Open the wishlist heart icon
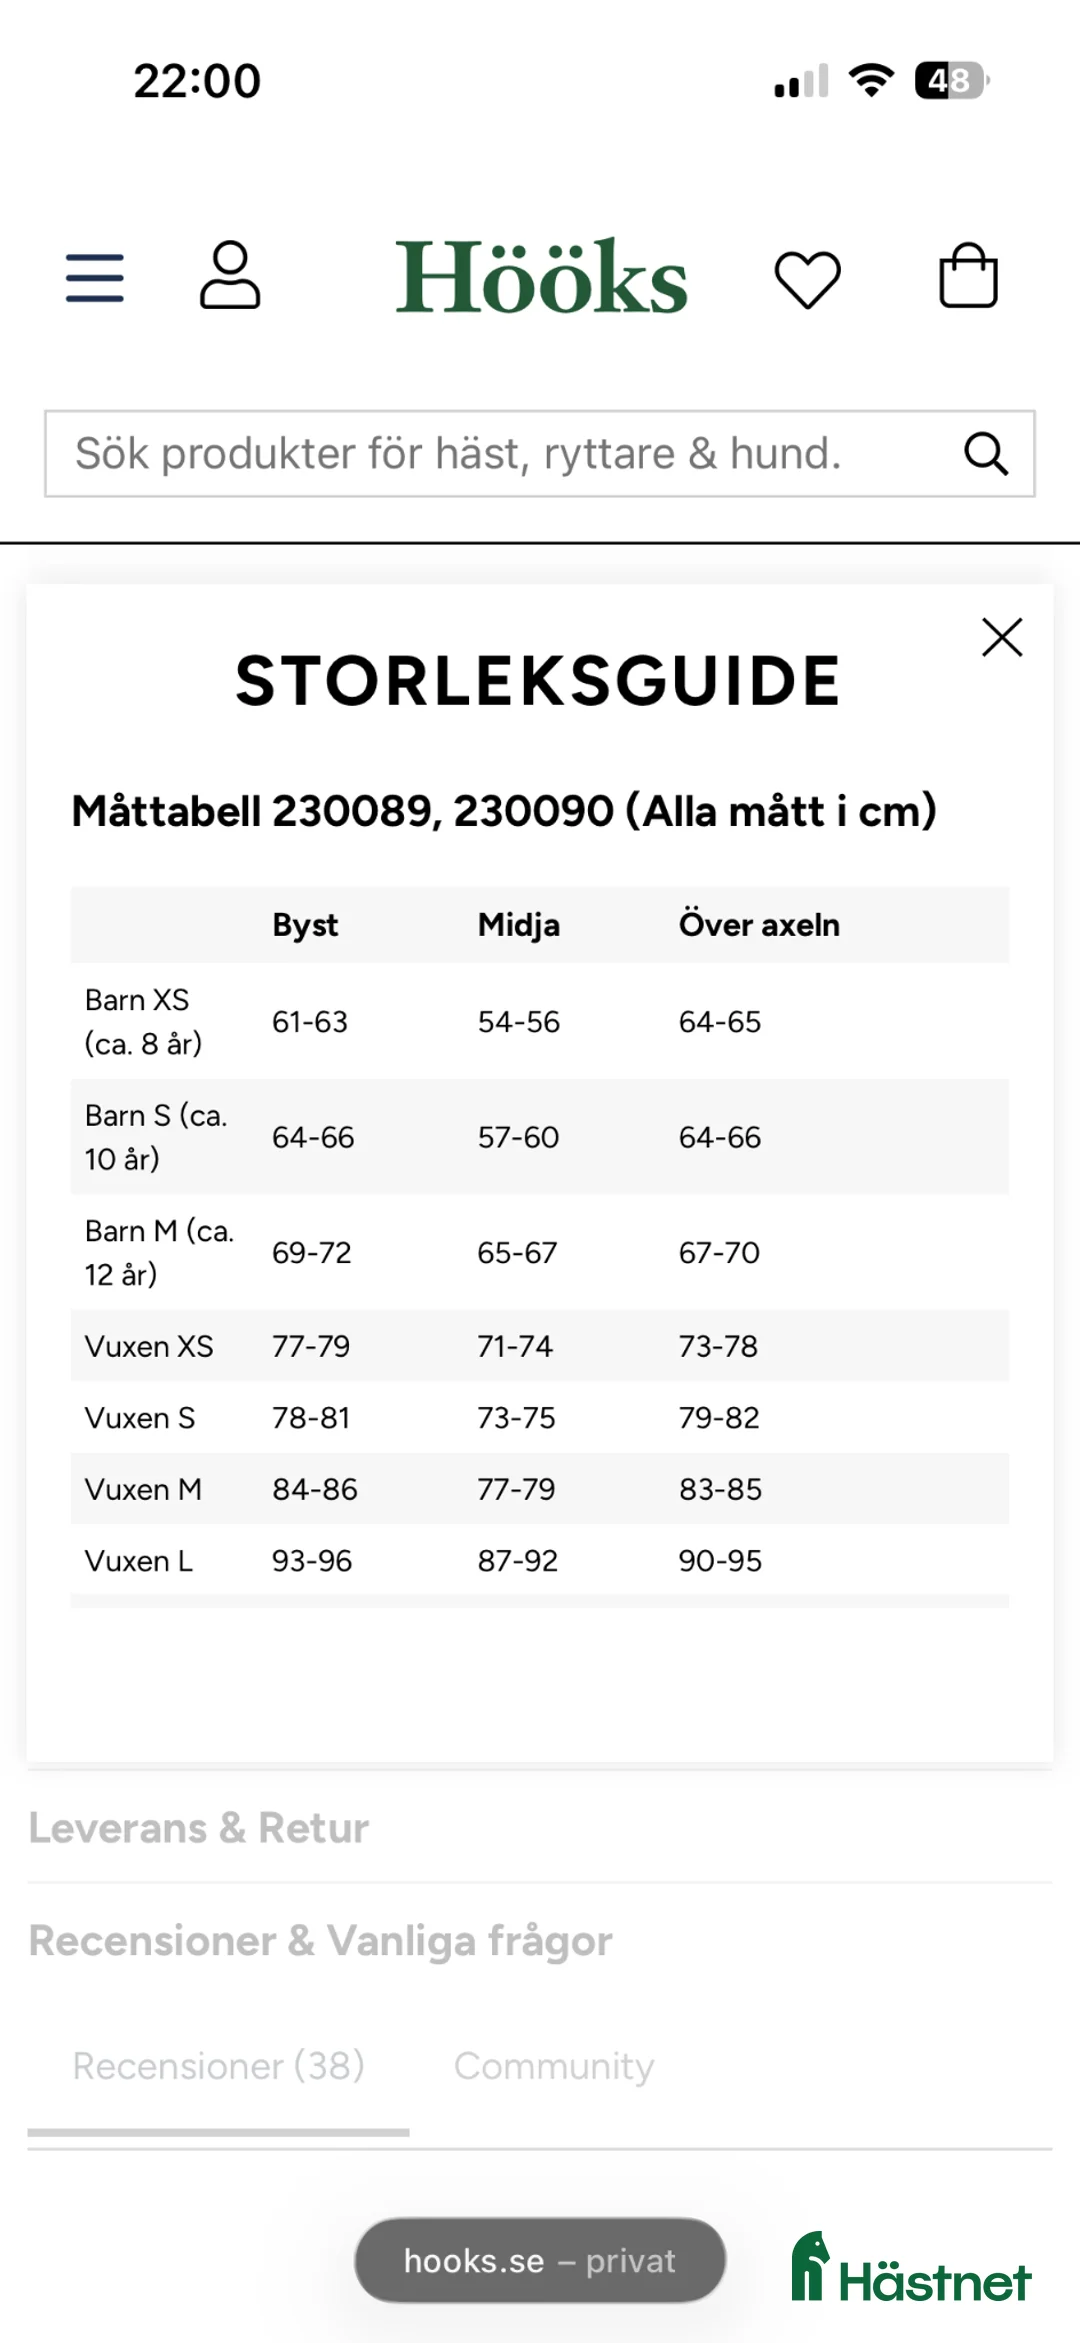This screenshot has width=1080, height=2343. (x=807, y=279)
